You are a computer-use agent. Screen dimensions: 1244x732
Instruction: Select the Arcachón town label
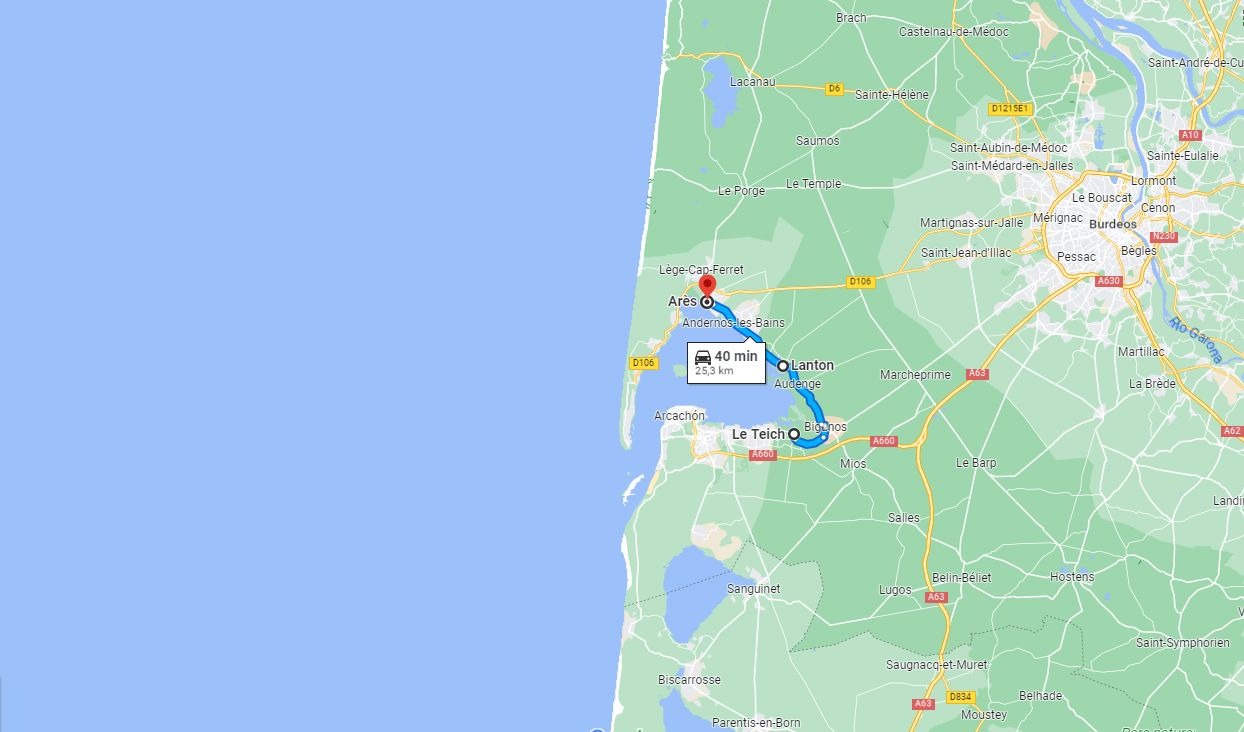[679, 416]
